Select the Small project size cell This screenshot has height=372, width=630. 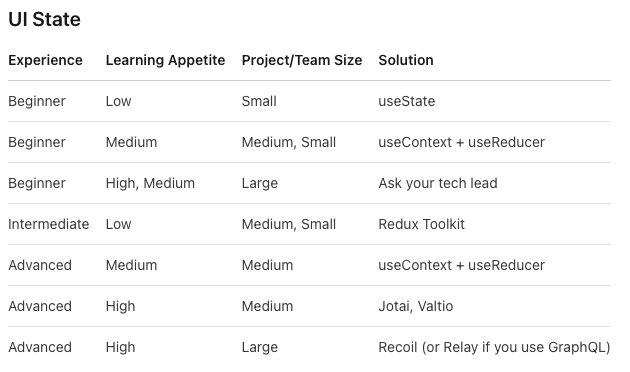259,101
